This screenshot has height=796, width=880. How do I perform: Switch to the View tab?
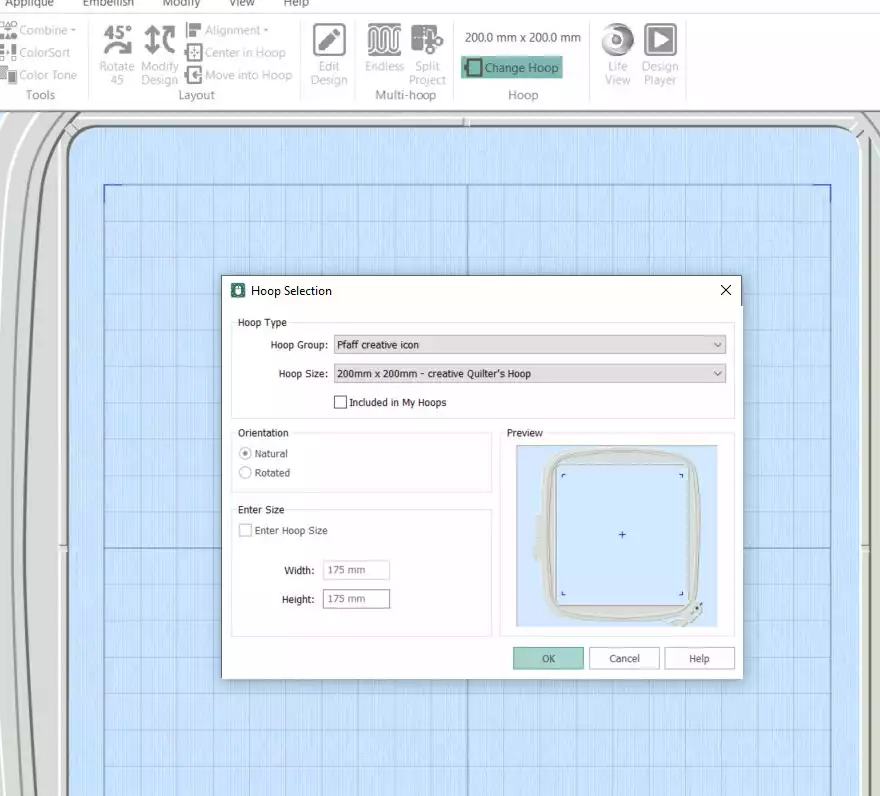pyautogui.click(x=242, y=3)
